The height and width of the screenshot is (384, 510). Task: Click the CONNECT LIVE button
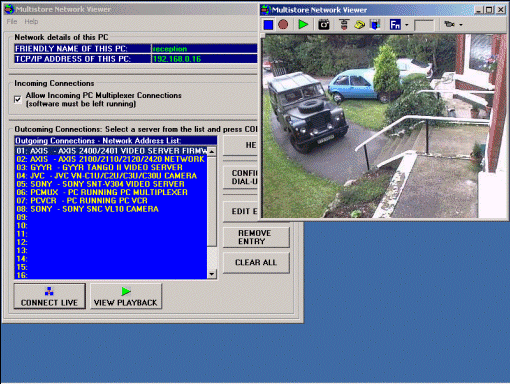[50, 296]
